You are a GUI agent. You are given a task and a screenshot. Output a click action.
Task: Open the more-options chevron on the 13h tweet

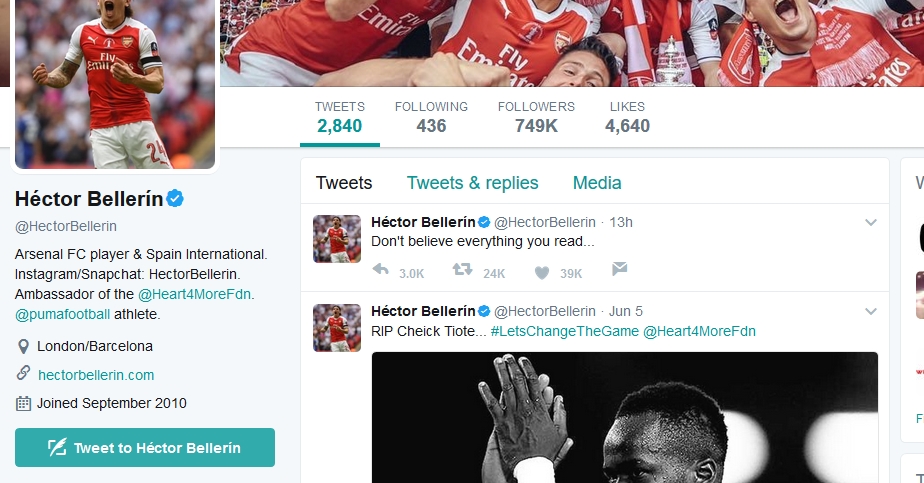tap(870, 222)
